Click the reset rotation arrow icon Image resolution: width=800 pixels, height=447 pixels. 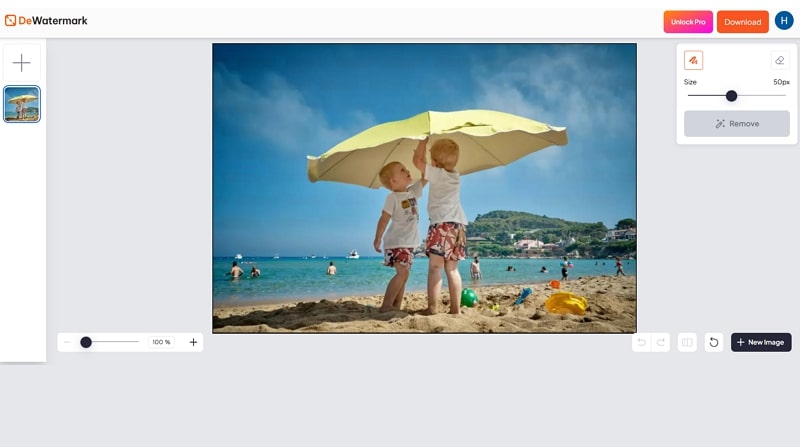tap(714, 342)
